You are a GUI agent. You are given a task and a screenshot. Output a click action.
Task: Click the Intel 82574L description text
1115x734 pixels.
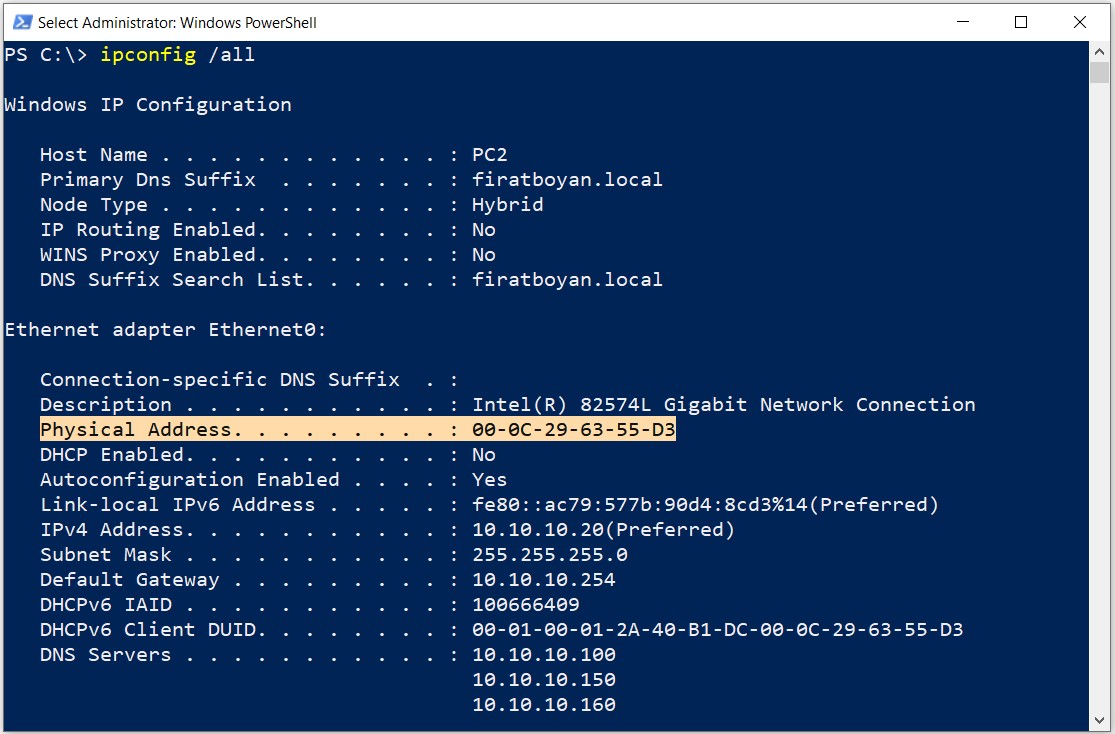[x=723, y=405]
